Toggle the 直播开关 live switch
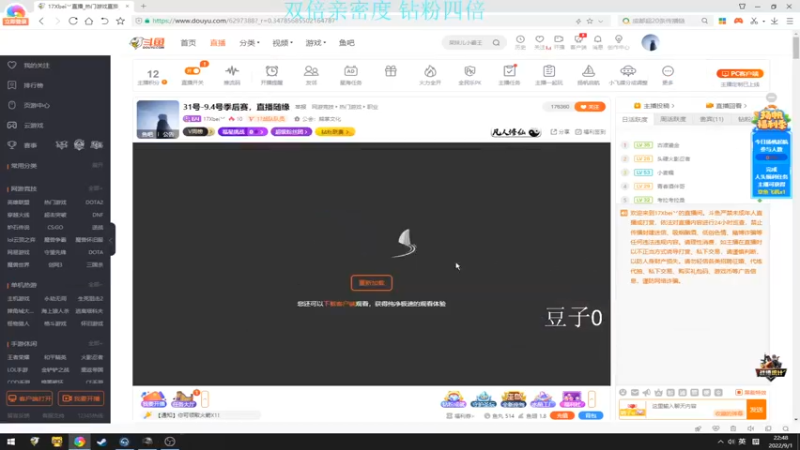800x450 pixels. pyautogui.click(x=192, y=71)
